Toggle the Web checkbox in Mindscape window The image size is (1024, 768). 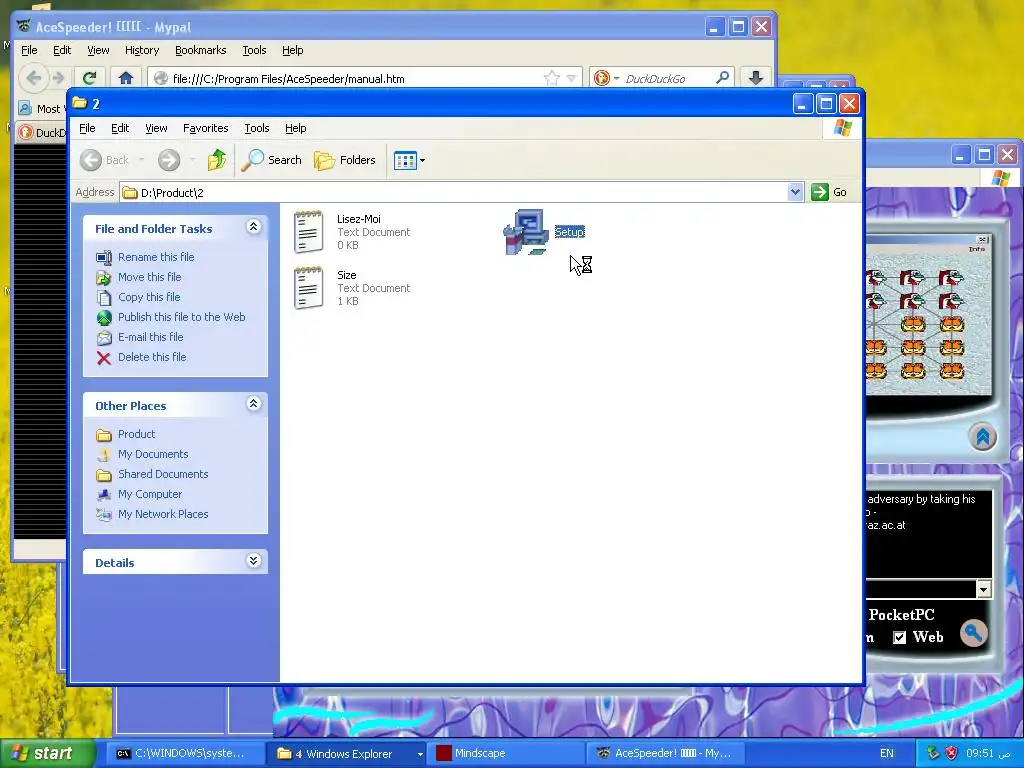pos(899,637)
